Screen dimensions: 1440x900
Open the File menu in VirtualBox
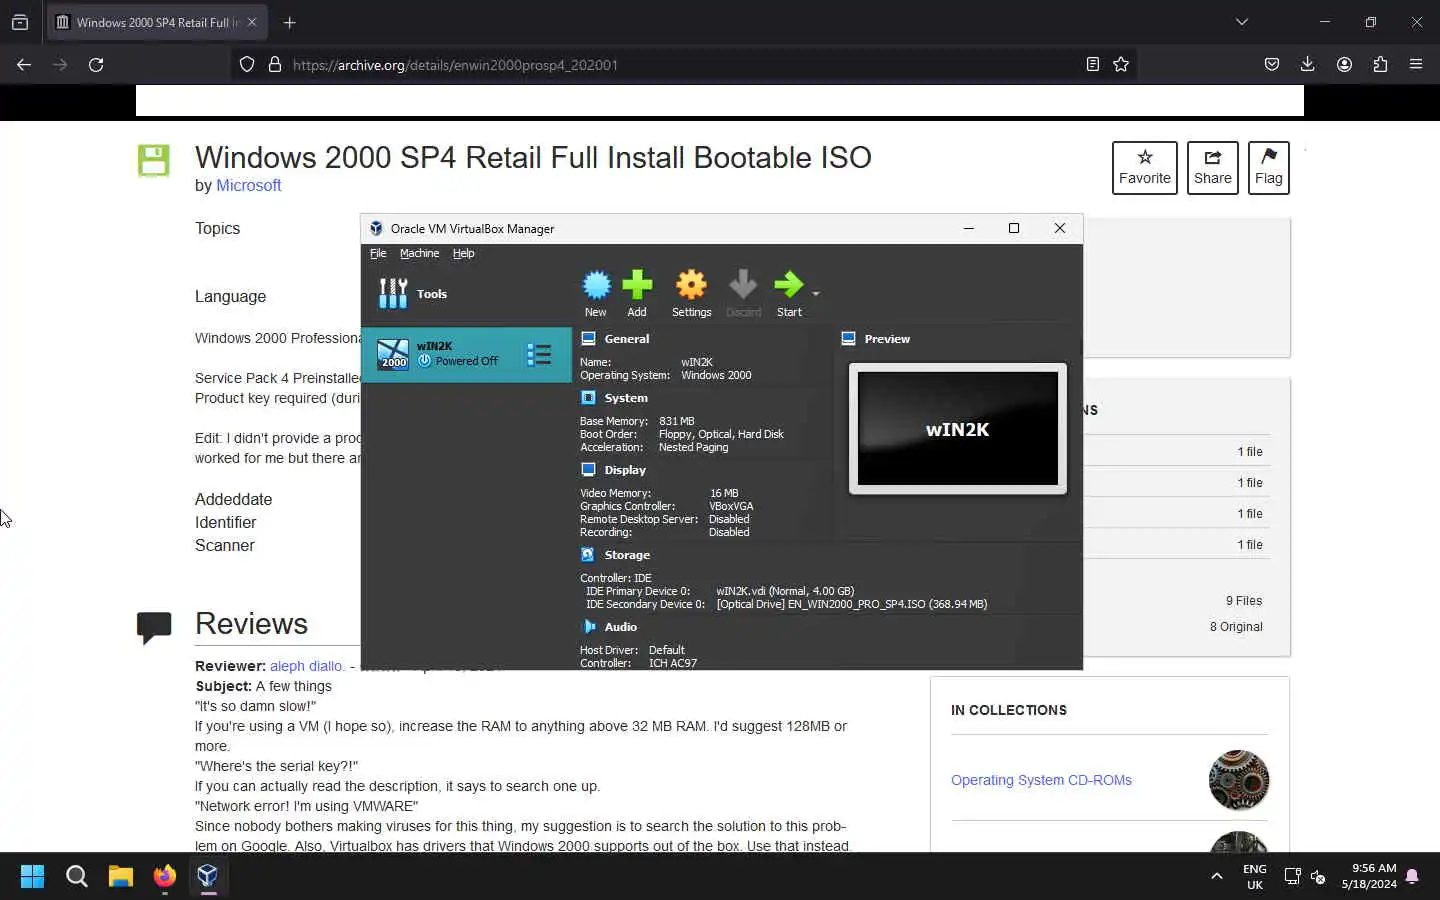378,253
